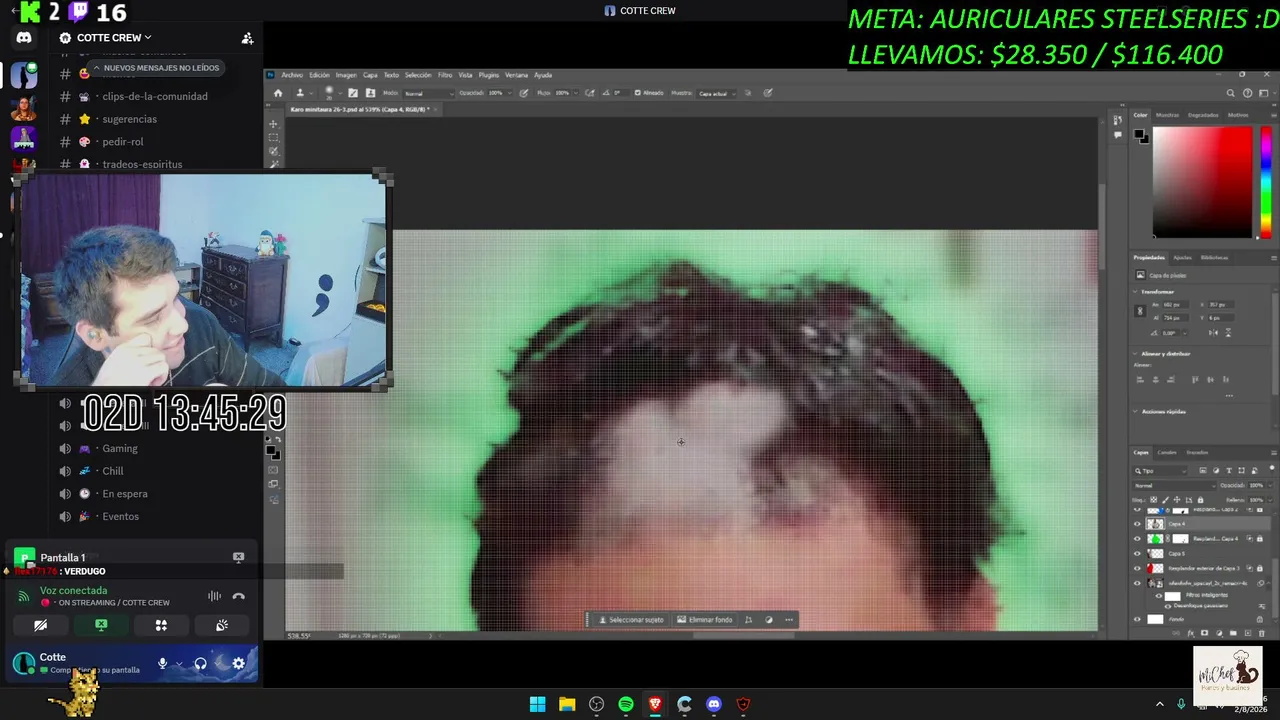
Task: Click the search icon in Photoshop
Action: click(x=1231, y=93)
